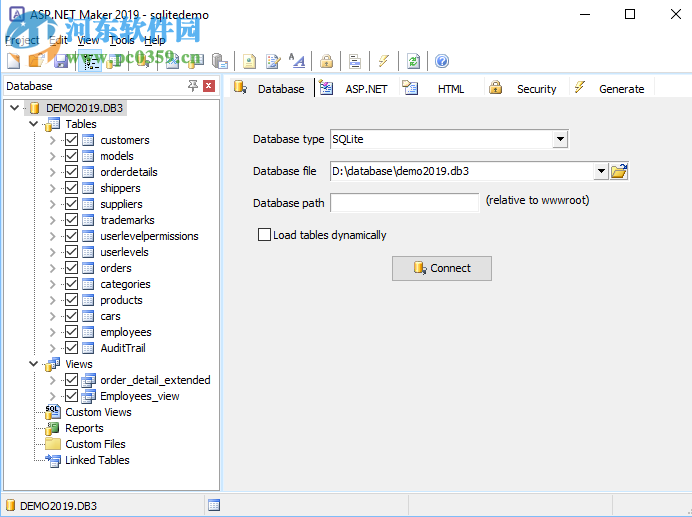Click the green arrows synchronize toolbar icon
Screen dimensions: 692x517
413,61
